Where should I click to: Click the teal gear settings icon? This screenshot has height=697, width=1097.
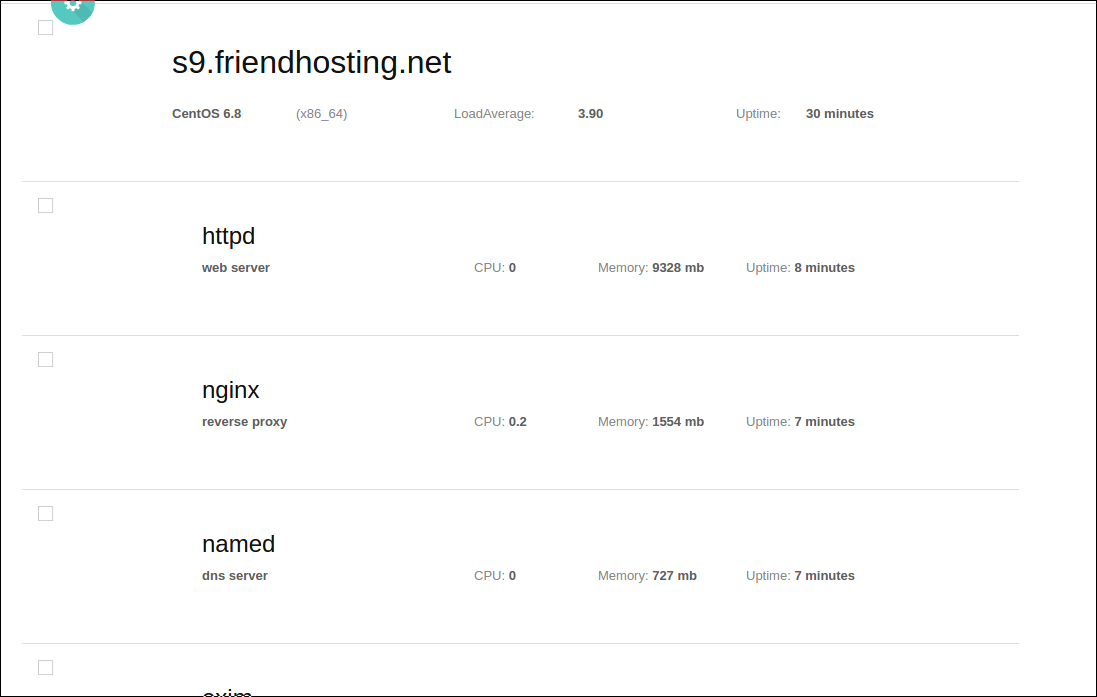(73, 7)
